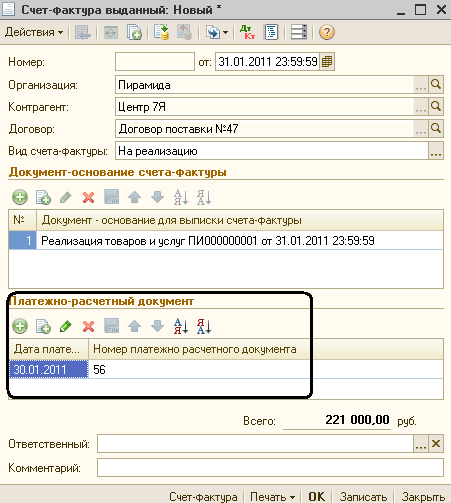Image resolution: width=451 pixels, height=503 pixels.
Task: Click the document structure report icon
Action: 271,32
